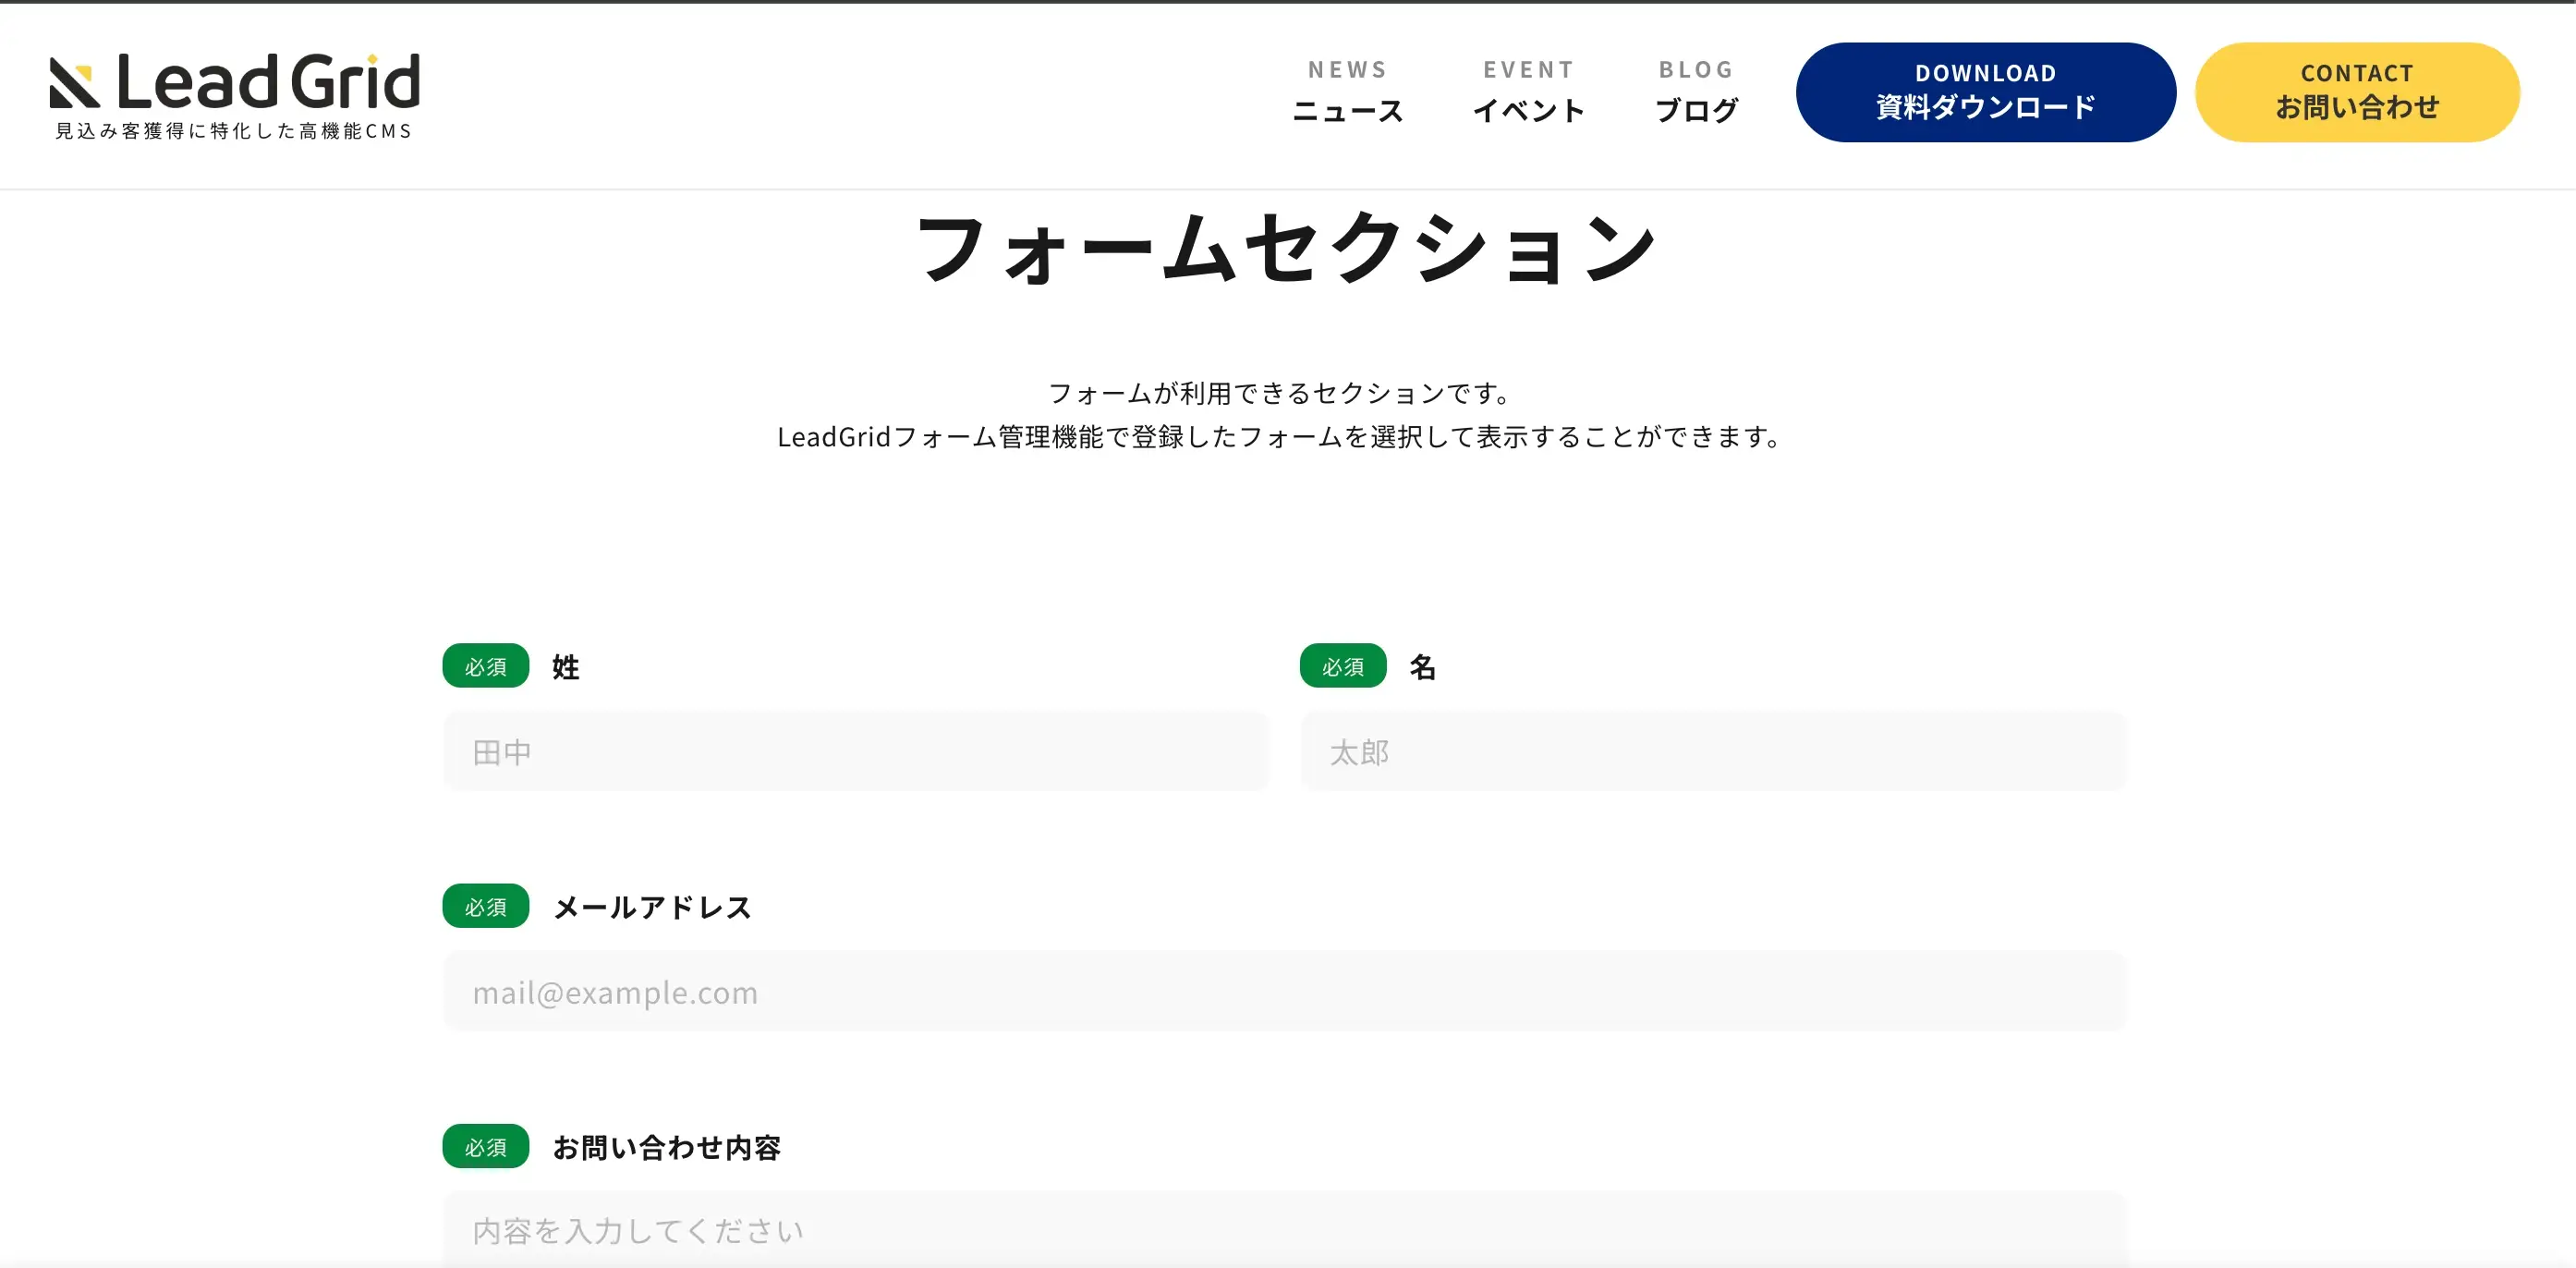This screenshot has height=1268, width=2576.
Task: Click the 必須 badge beside お問い合わせ内容
Action: [x=486, y=1146]
